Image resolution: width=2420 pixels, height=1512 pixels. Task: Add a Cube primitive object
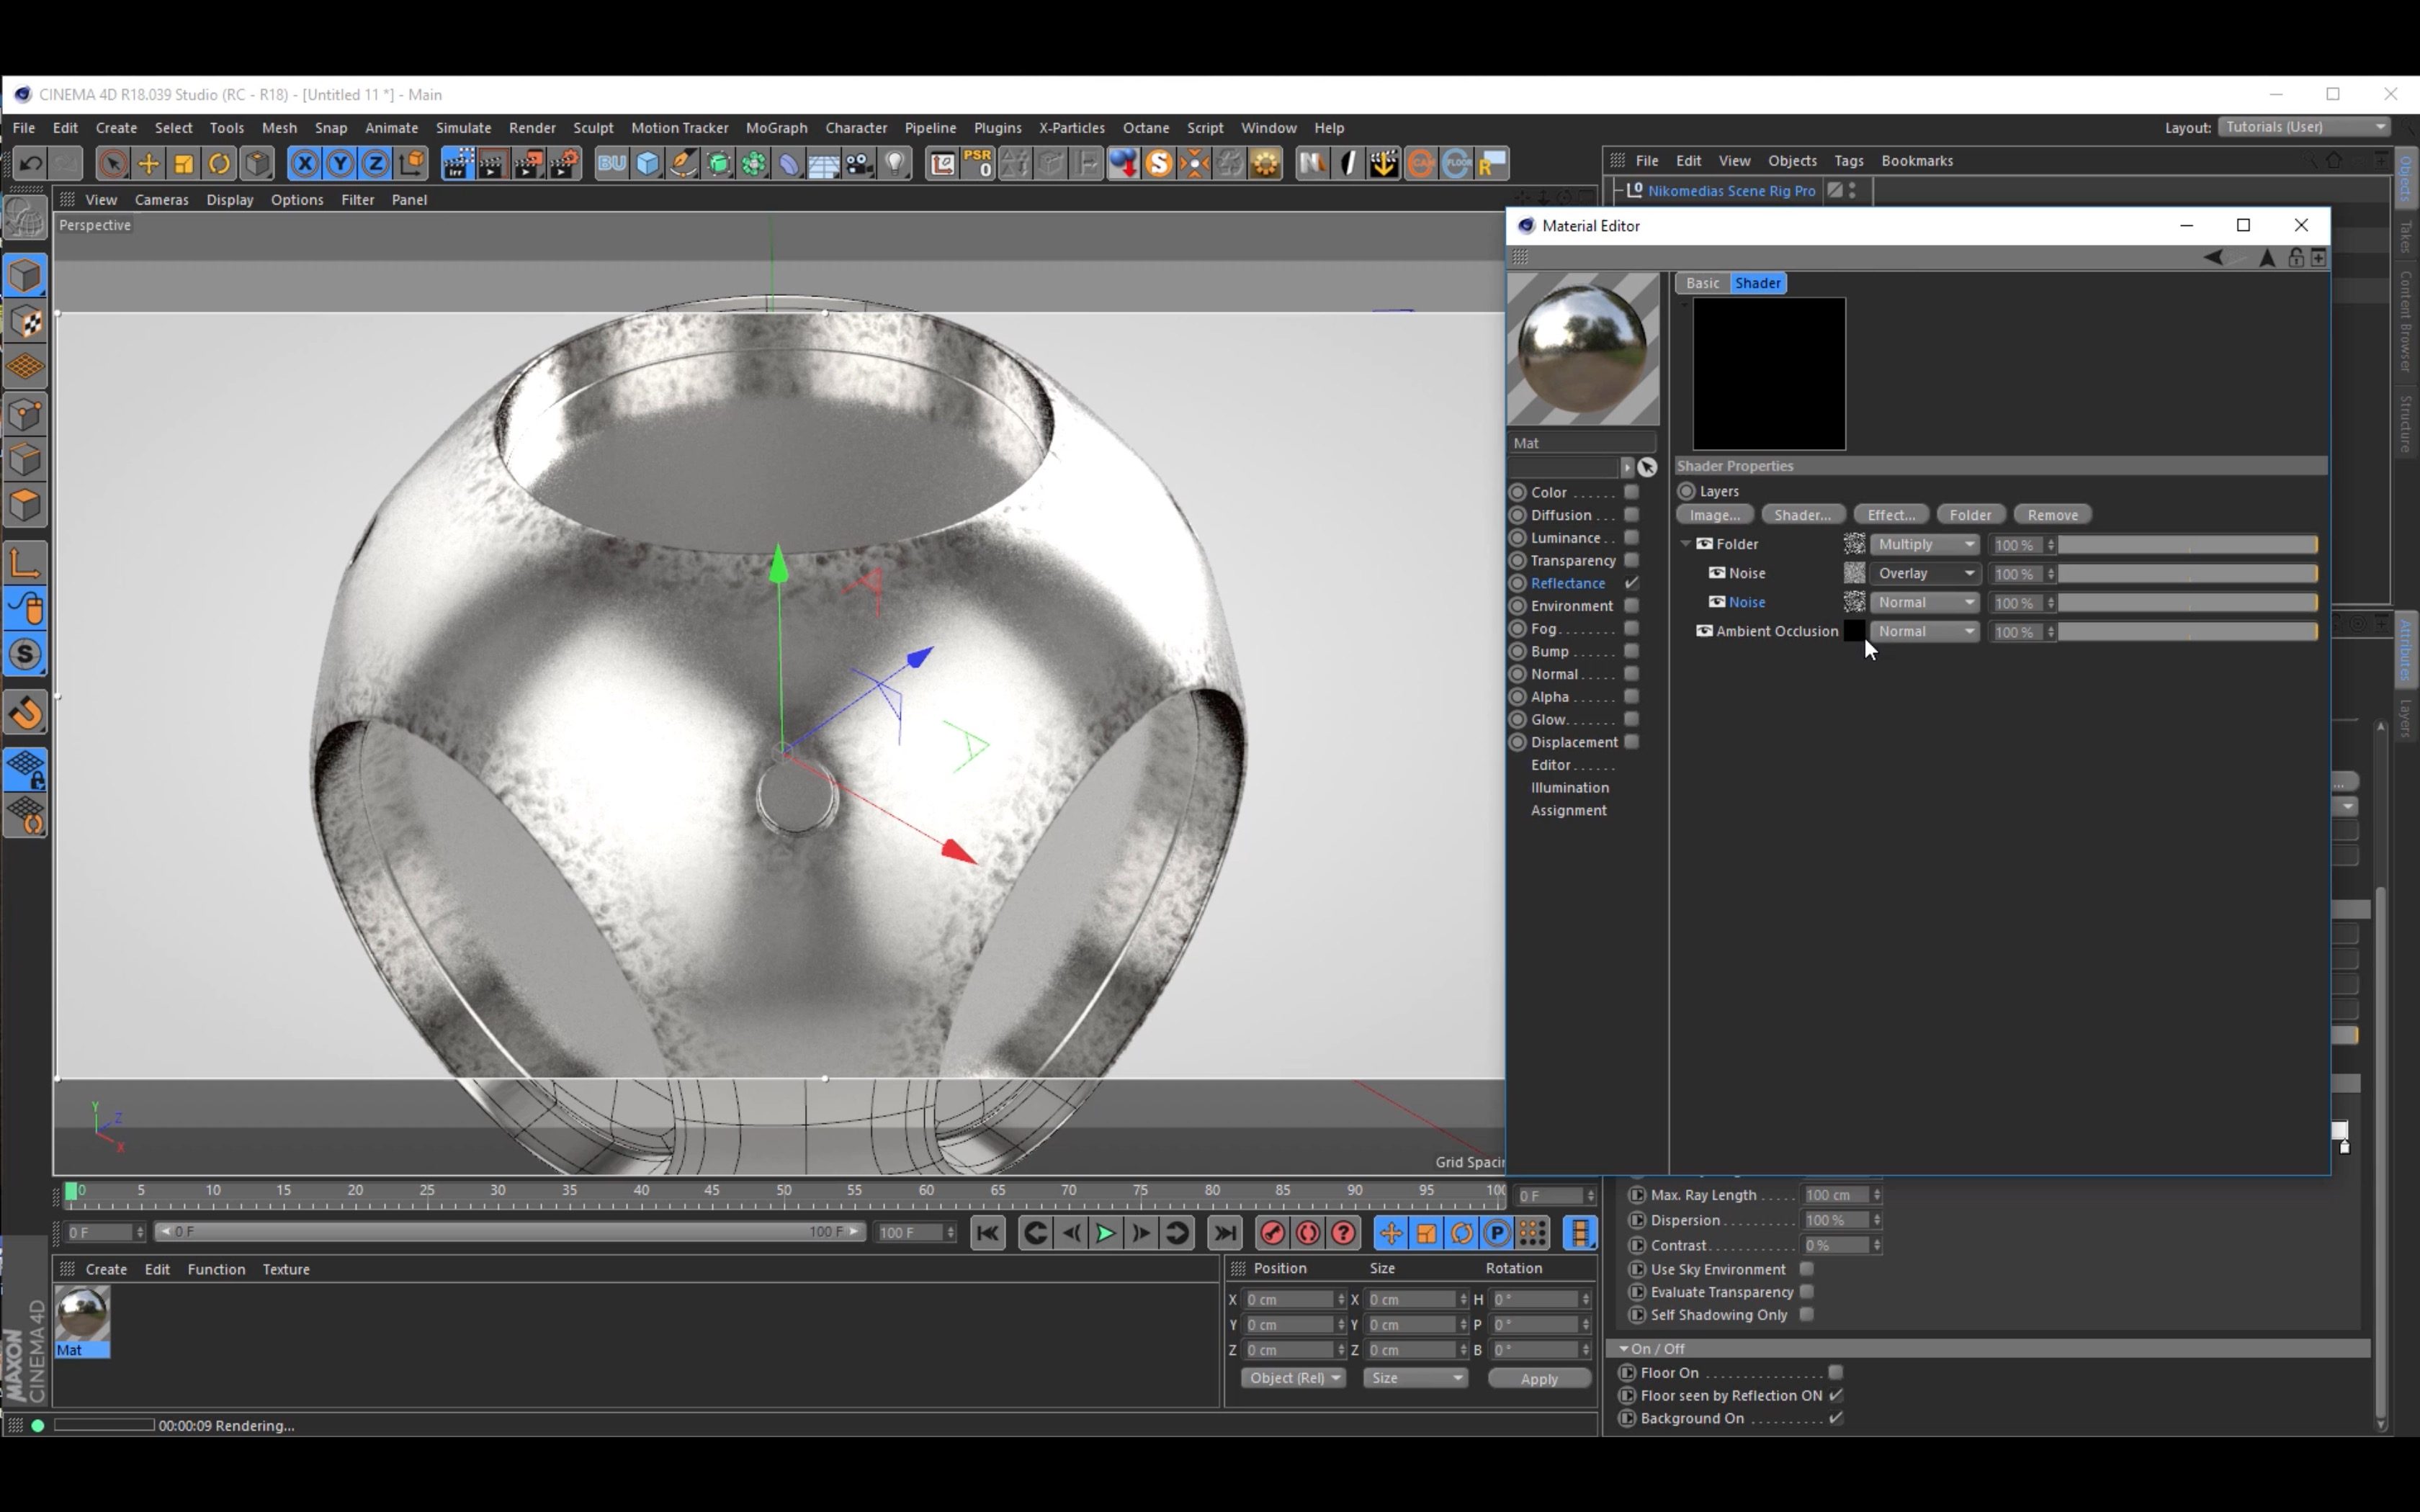coord(648,163)
